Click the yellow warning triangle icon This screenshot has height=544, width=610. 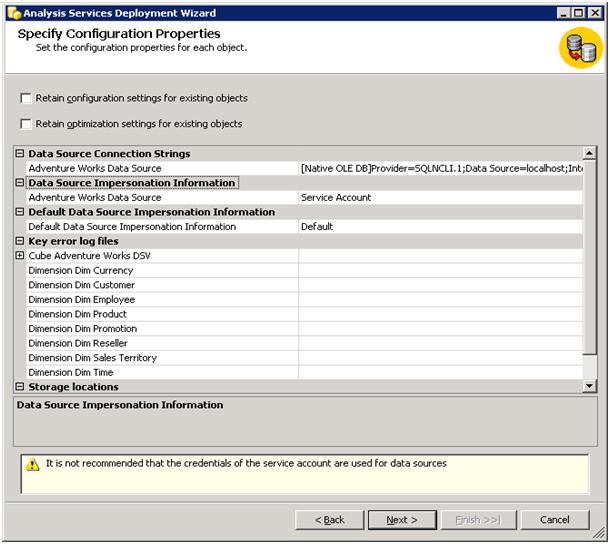tap(32, 464)
